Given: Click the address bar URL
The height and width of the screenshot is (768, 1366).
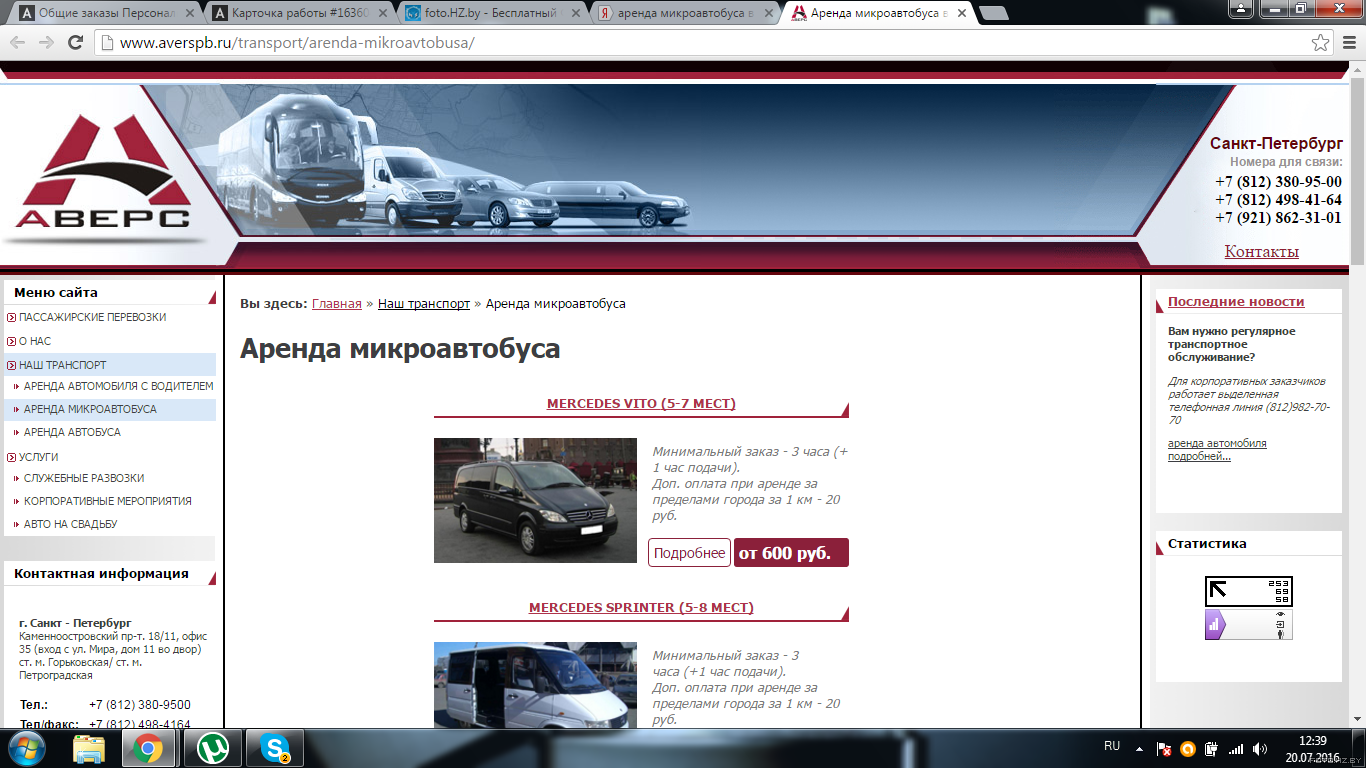Looking at the screenshot, I should pos(297,43).
